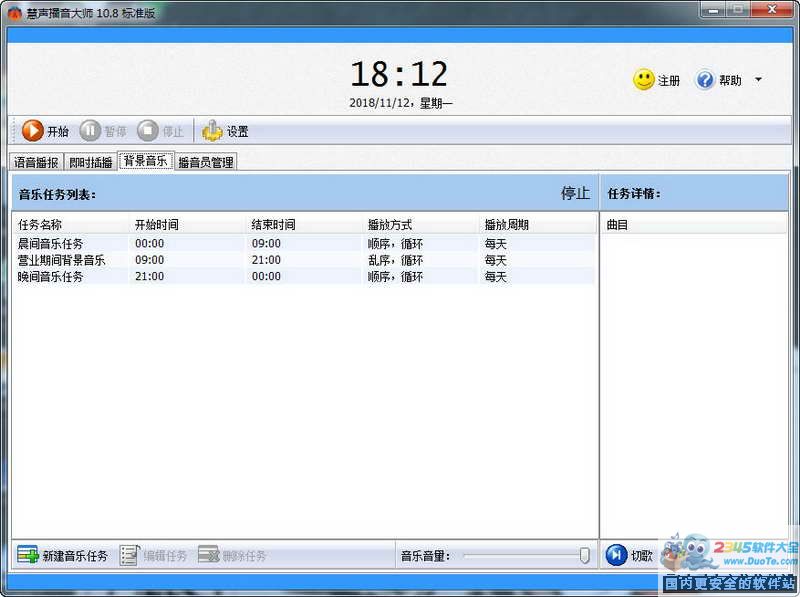The height and width of the screenshot is (597, 800).
Task: Click the smiley 注册 register icon
Action: (x=644, y=80)
